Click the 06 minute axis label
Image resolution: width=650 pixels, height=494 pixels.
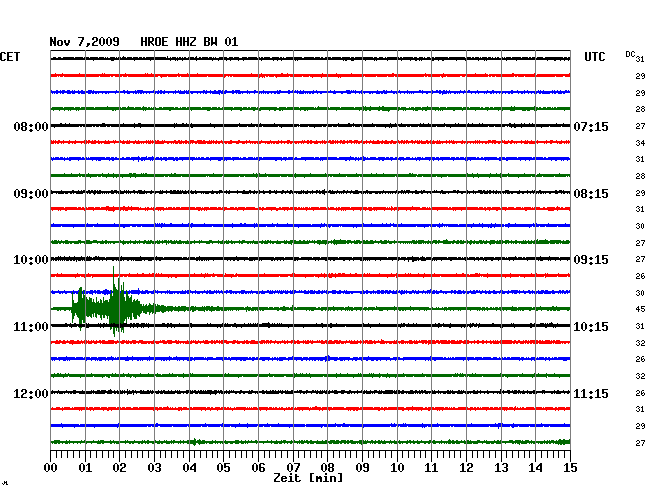click(x=258, y=467)
